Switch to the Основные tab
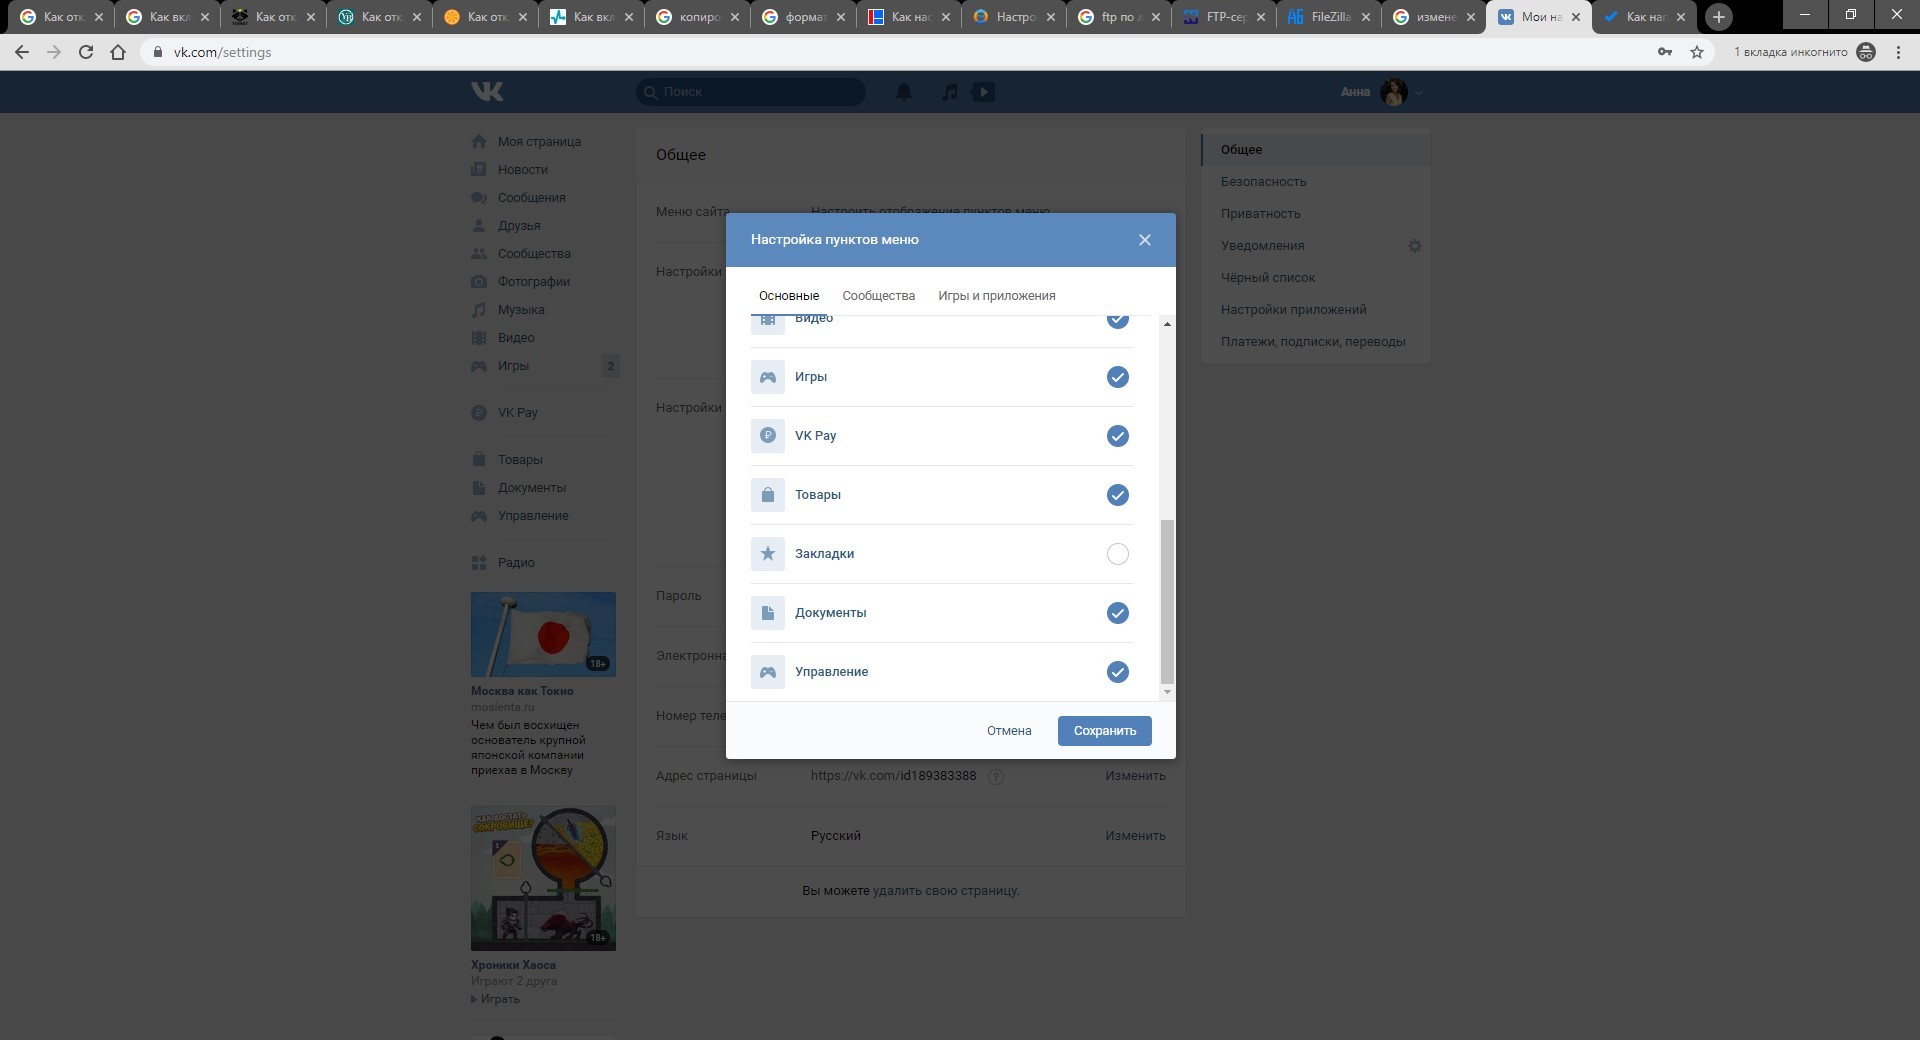This screenshot has height=1040, width=1920. click(x=789, y=296)
